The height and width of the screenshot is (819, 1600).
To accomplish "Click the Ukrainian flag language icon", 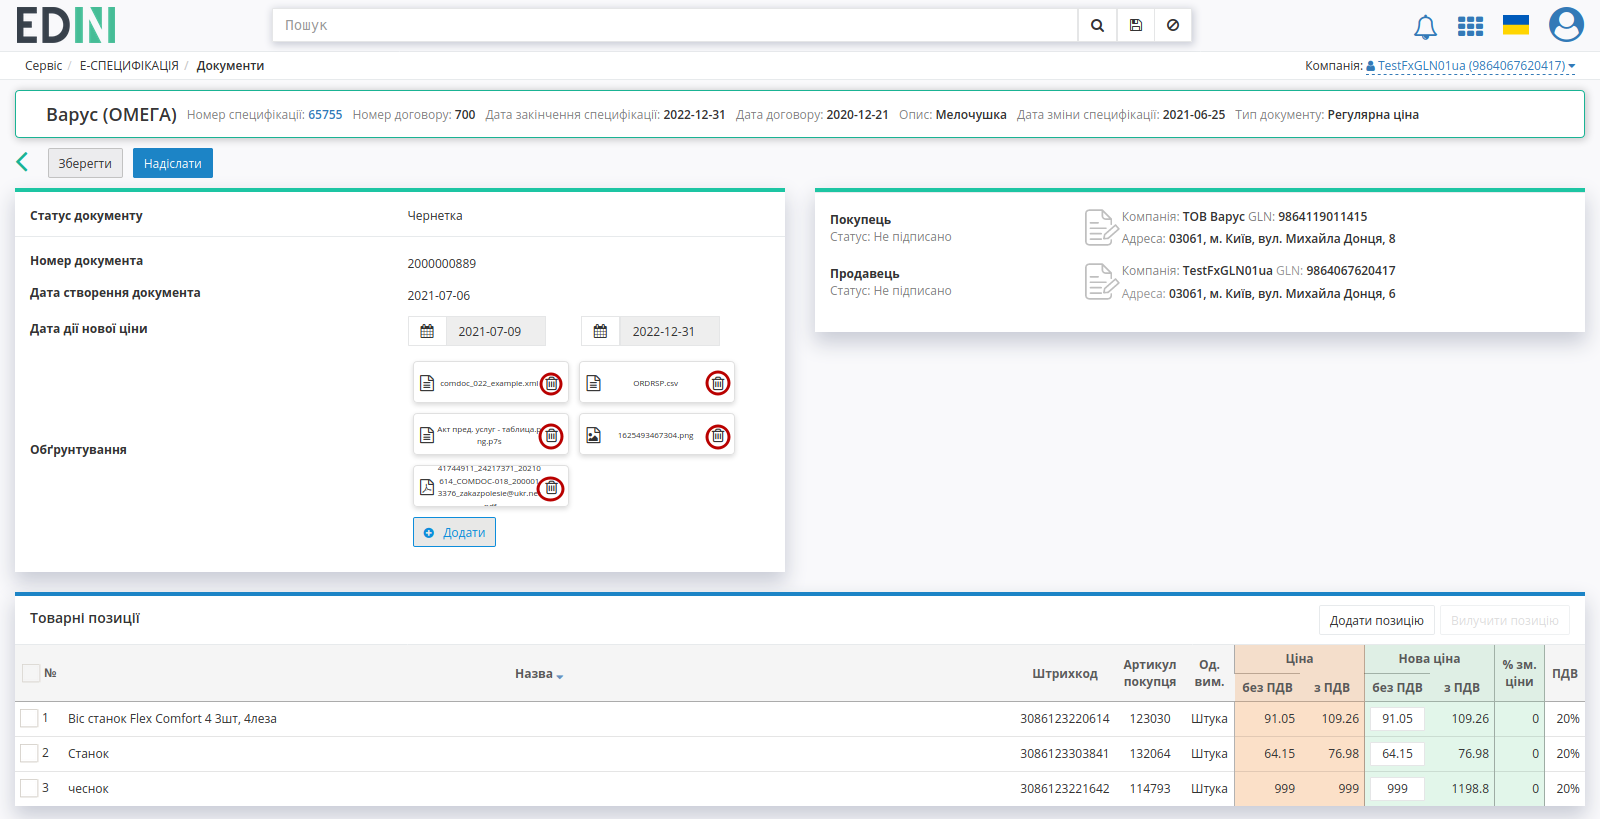I will tap(1516, 25).
